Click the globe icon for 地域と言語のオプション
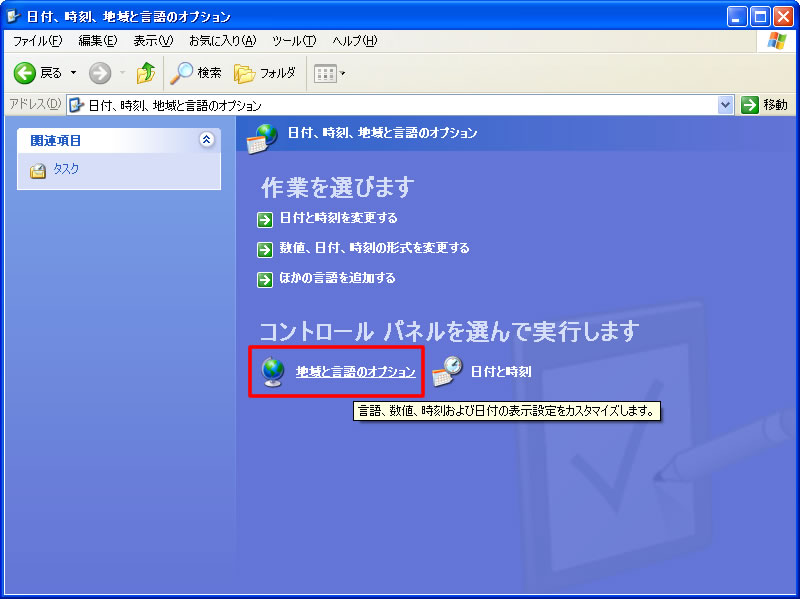Image resolution: width=800 pixels, height=599 pixels. (273, 371)
